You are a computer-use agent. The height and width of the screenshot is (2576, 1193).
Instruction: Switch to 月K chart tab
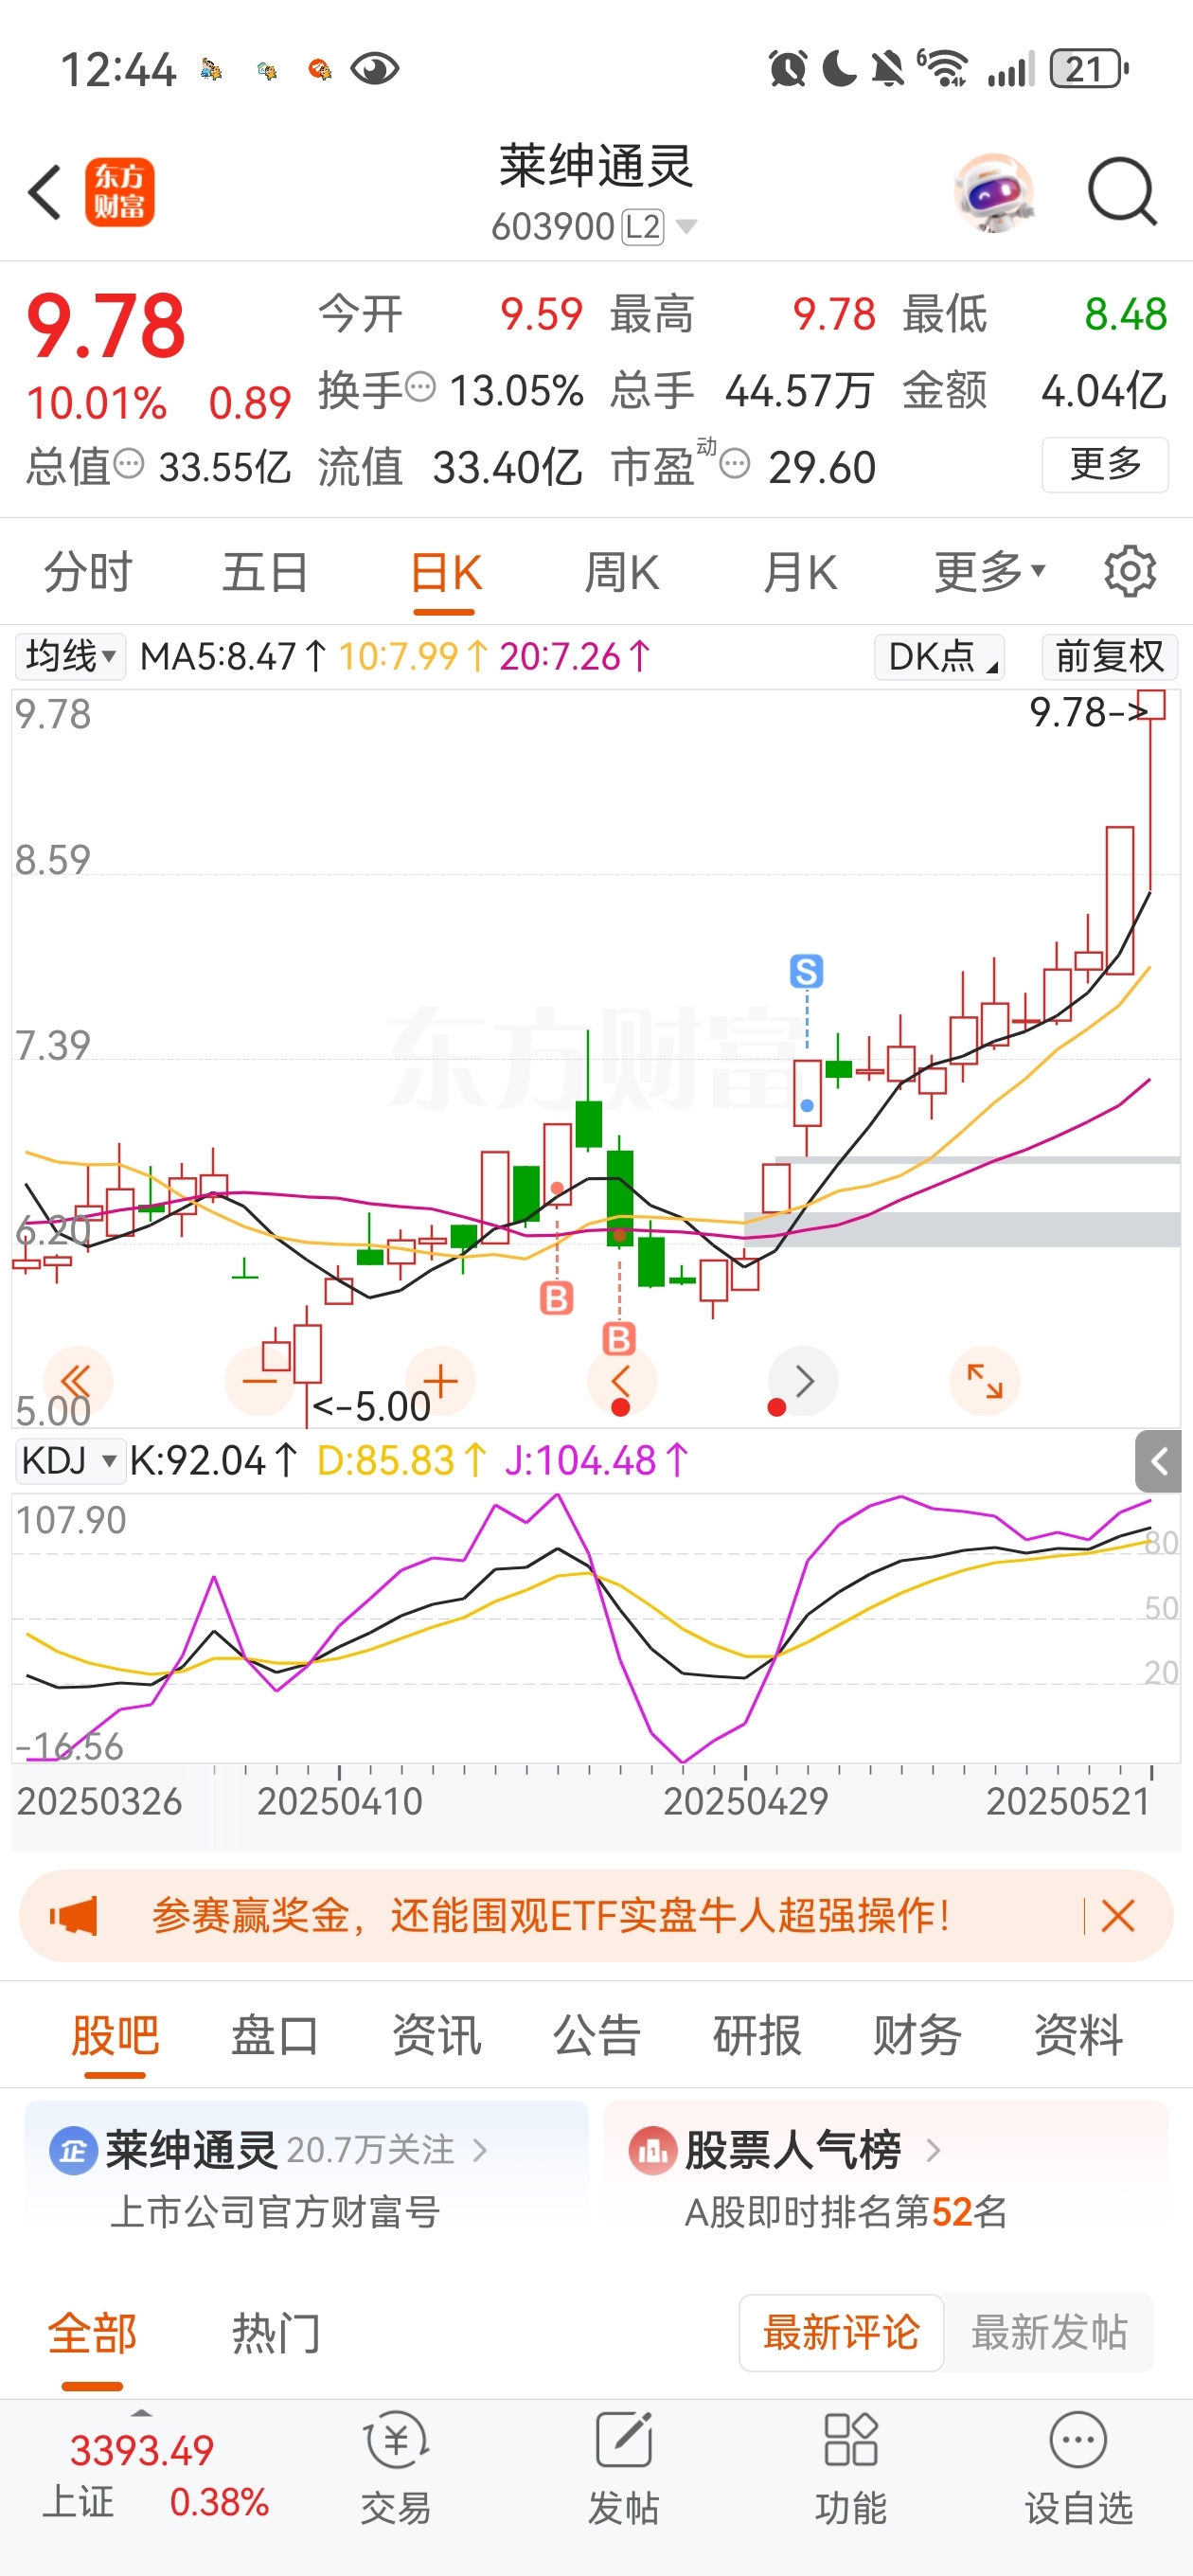click(799, 573)
